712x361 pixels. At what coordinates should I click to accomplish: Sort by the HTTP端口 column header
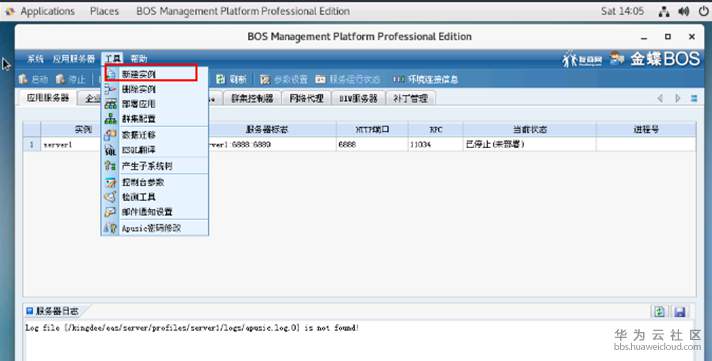(372, 129)
